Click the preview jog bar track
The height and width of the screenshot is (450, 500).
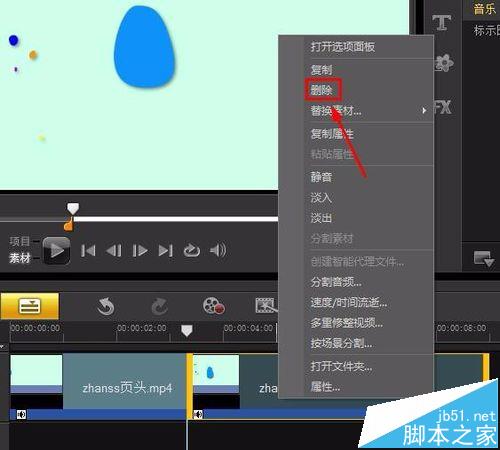[x=175, y=219]
